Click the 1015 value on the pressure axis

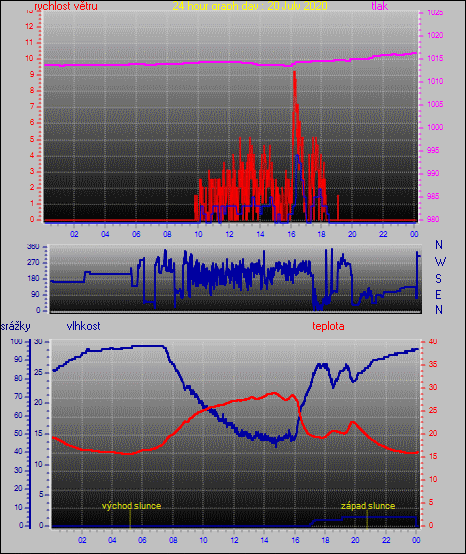[435, 59]
